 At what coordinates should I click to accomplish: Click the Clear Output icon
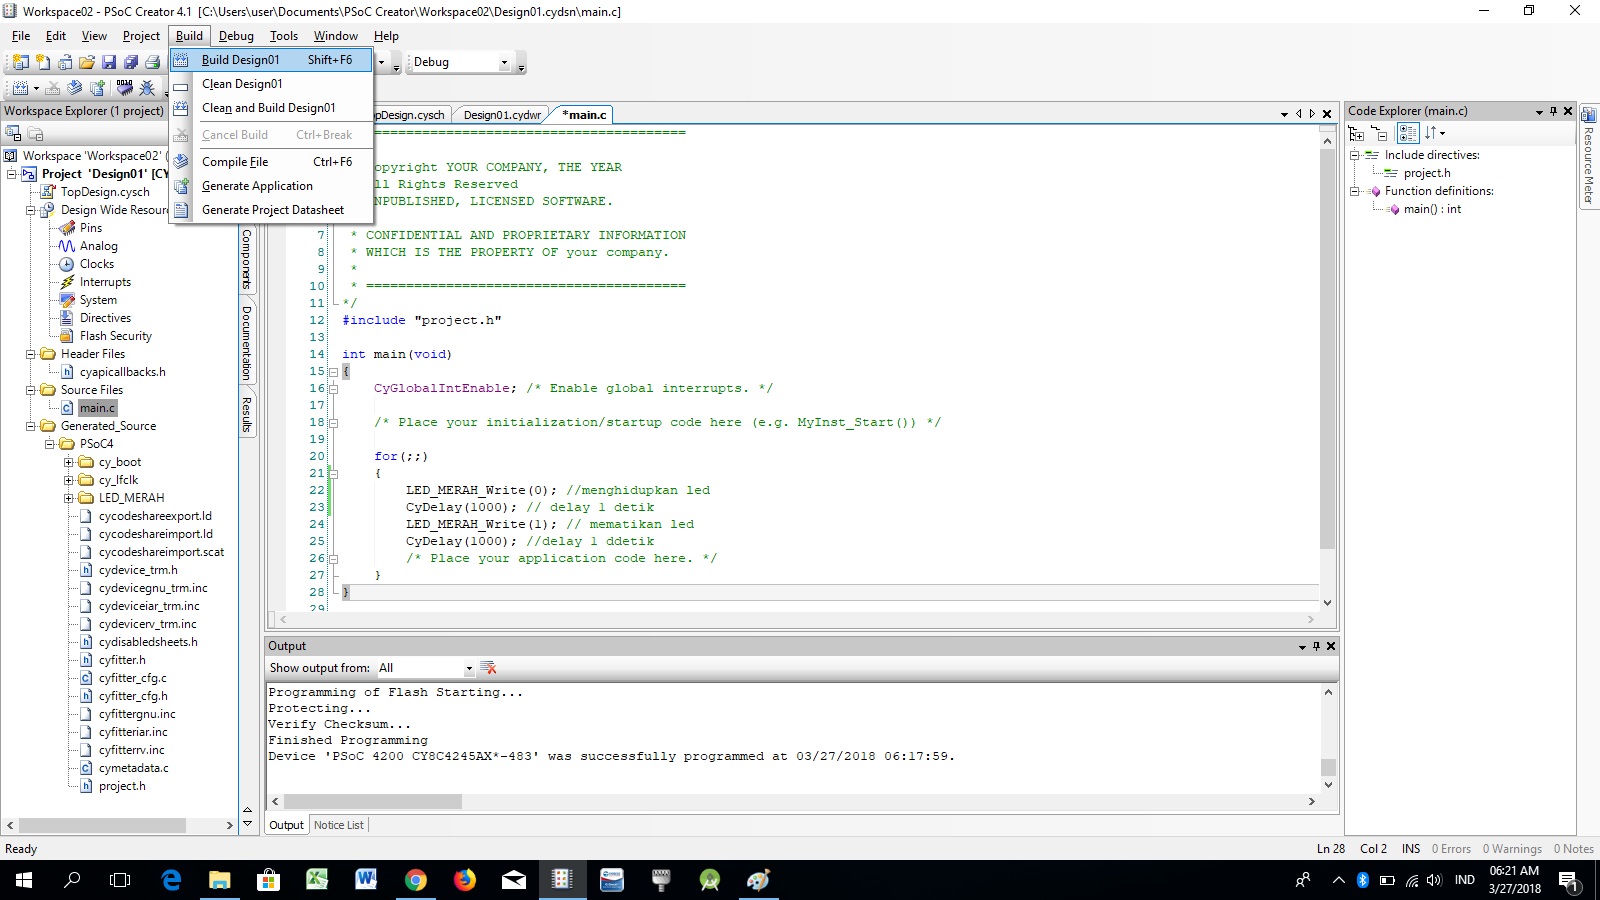(488, 668)
